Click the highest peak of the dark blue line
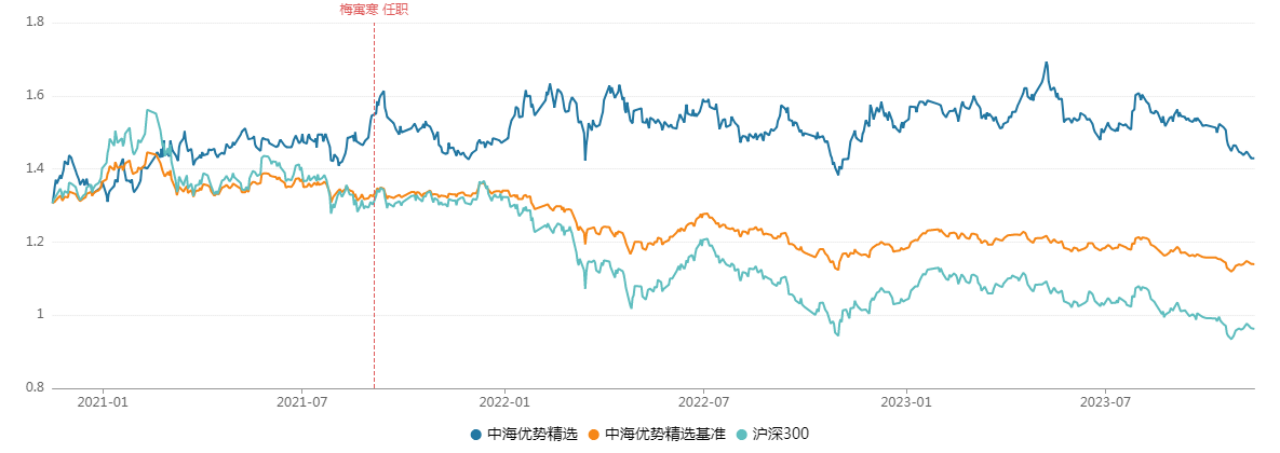Screen dimensions: 1280x453 point(1046,63)
